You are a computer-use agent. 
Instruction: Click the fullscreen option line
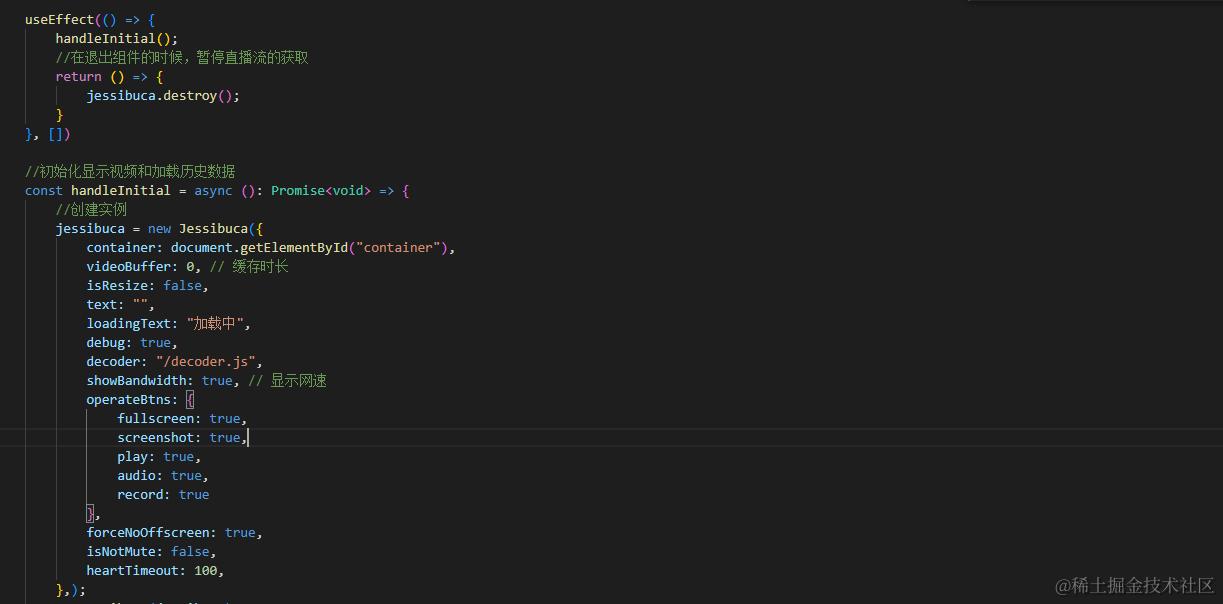pyautogui.click(x=182, y=418)
